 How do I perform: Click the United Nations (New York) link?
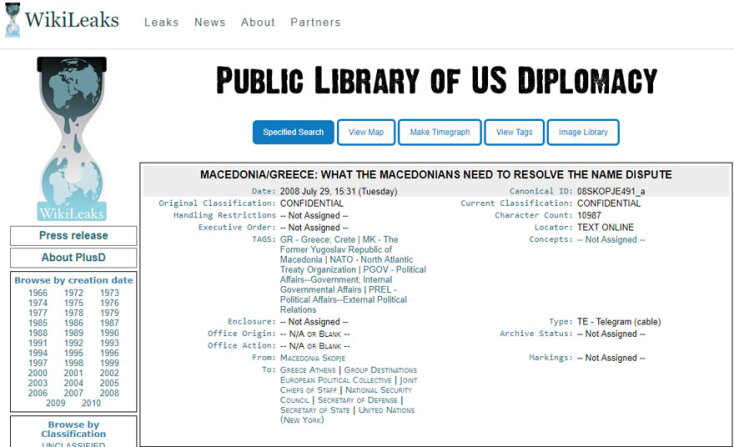pyautogui.click(x=347, y=416)
